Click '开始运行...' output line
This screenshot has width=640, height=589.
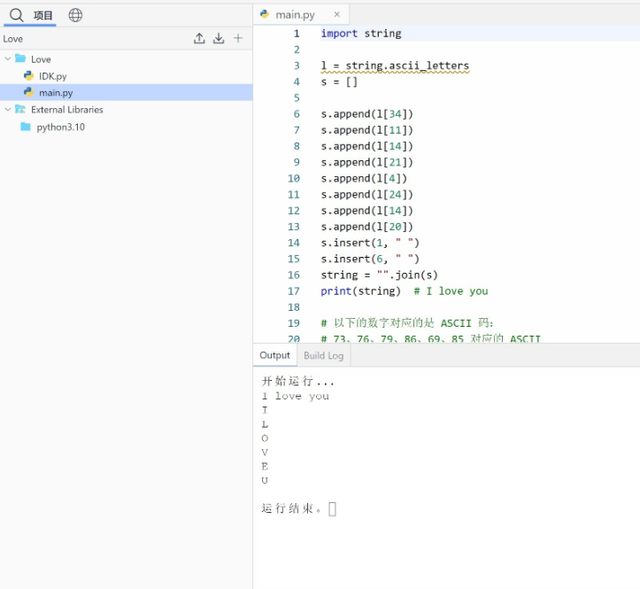298,382
